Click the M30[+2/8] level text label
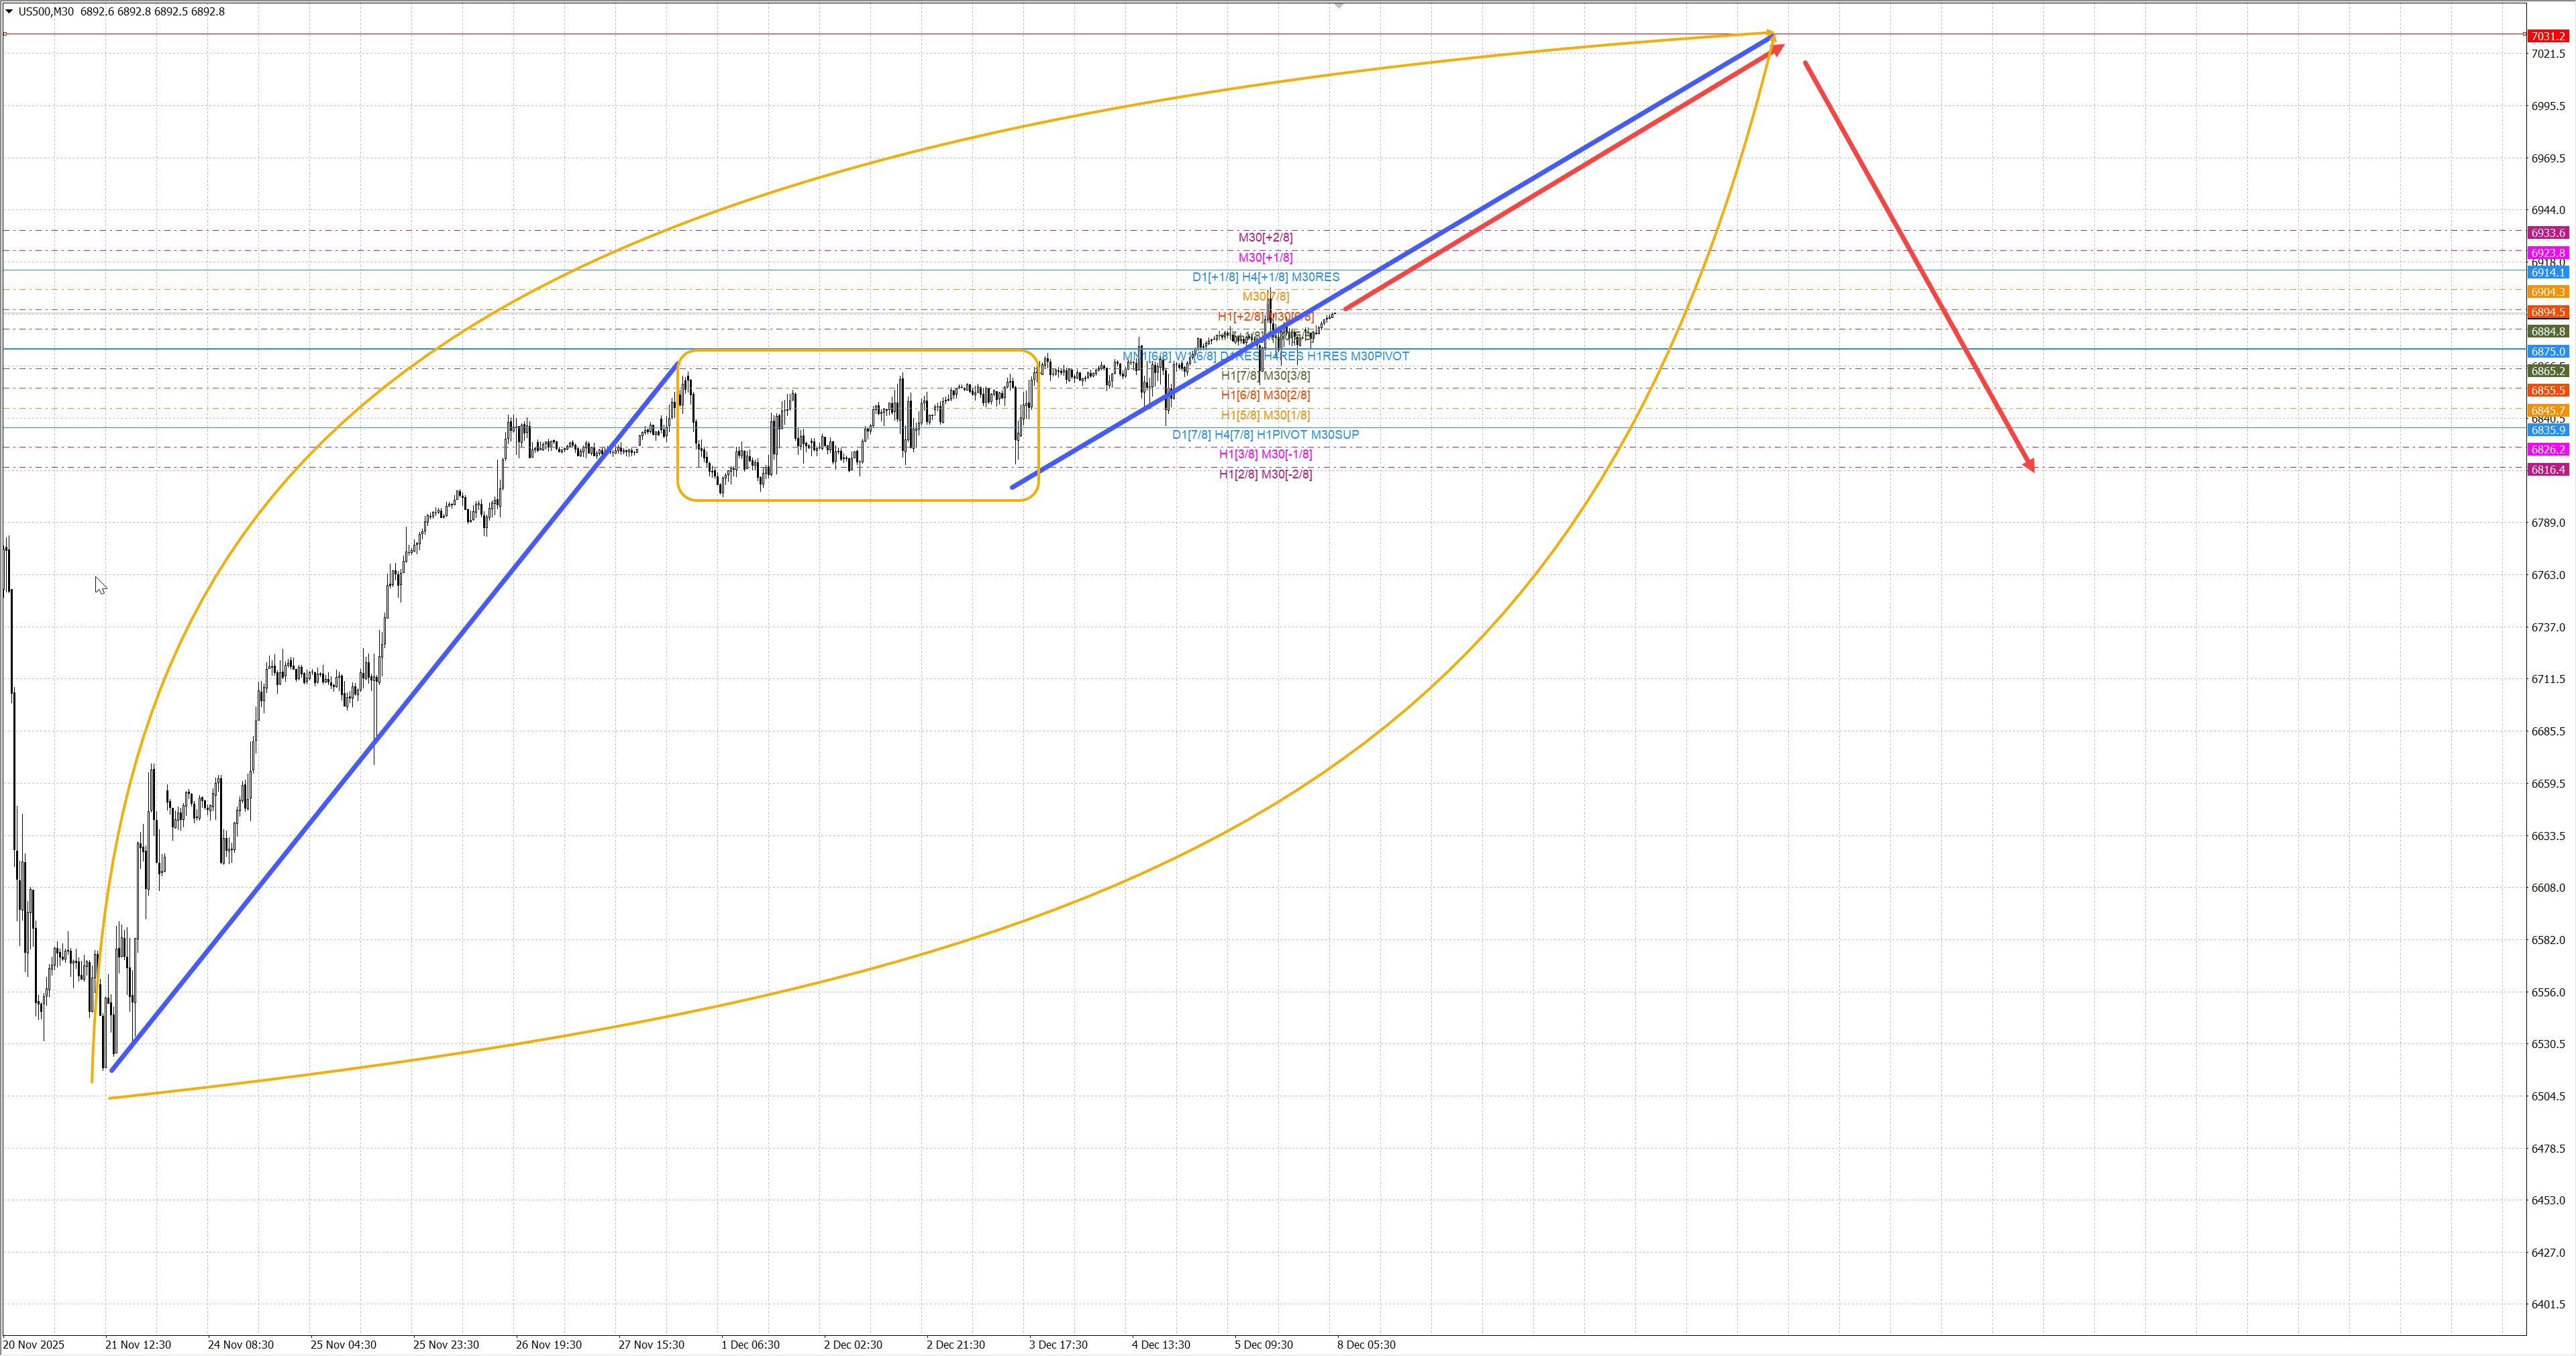Viewport: 2576px width, 1356px height. click(x=1265, y=237)
